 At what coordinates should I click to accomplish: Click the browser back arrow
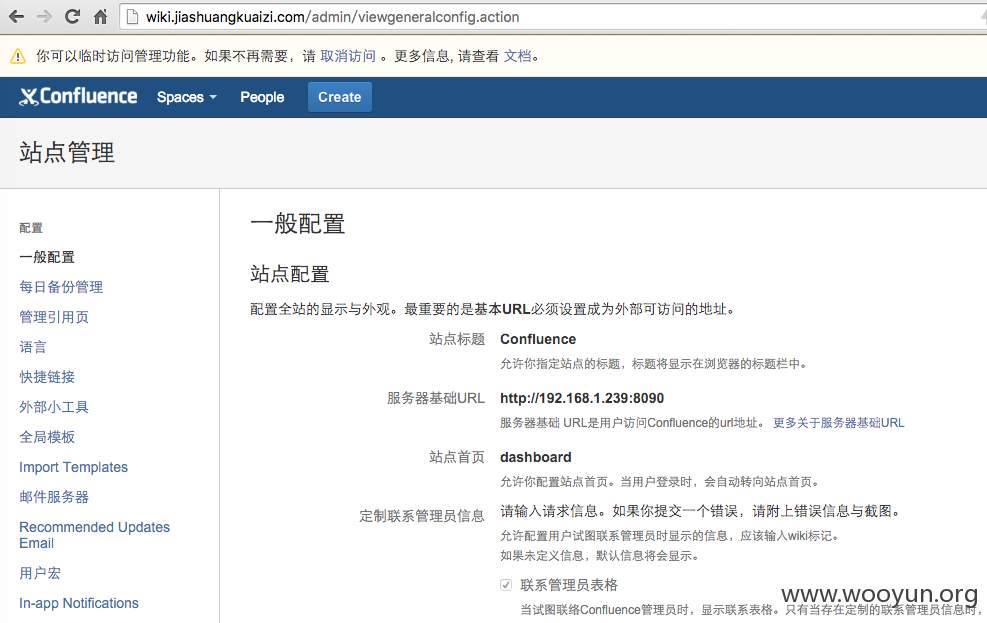click(x=17, y=17)
